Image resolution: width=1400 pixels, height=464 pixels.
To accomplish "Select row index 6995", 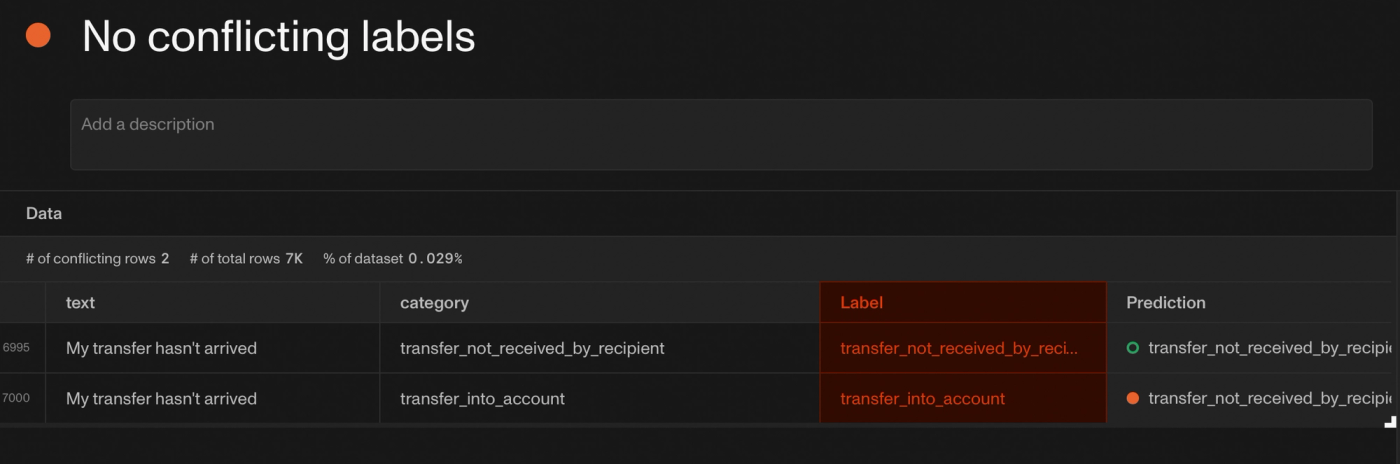I will tap(16, 348).
